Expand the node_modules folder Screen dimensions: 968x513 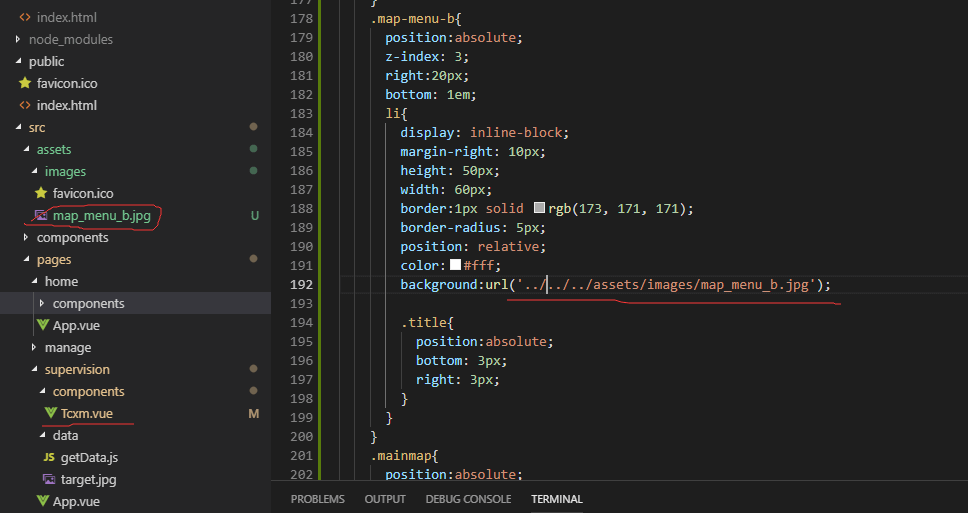point(18,39)
